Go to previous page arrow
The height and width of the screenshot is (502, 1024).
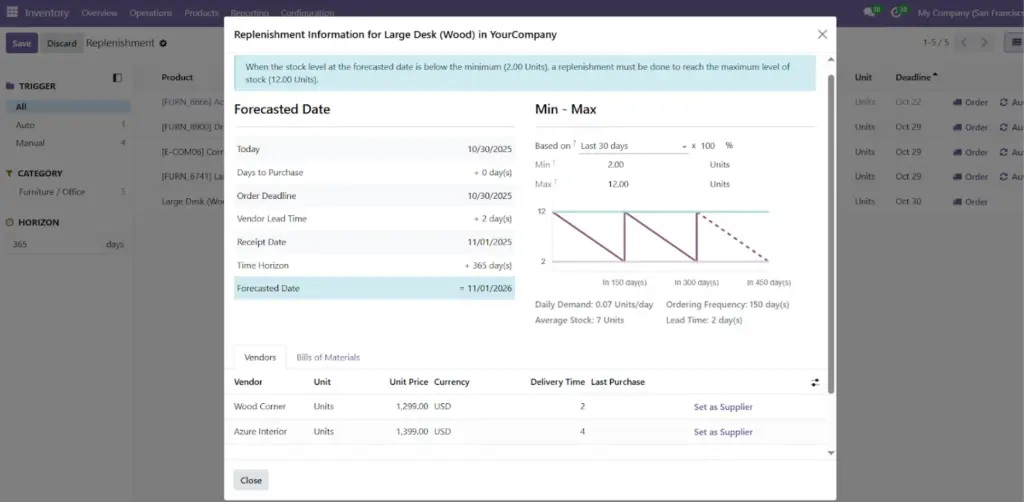point(963,43)
